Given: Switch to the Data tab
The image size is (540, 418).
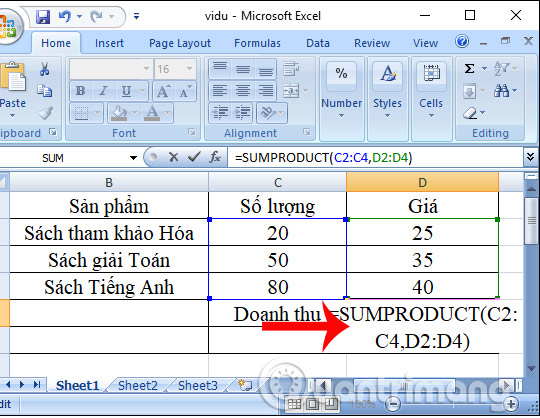Looking at the screenshot, I should 318,43.
